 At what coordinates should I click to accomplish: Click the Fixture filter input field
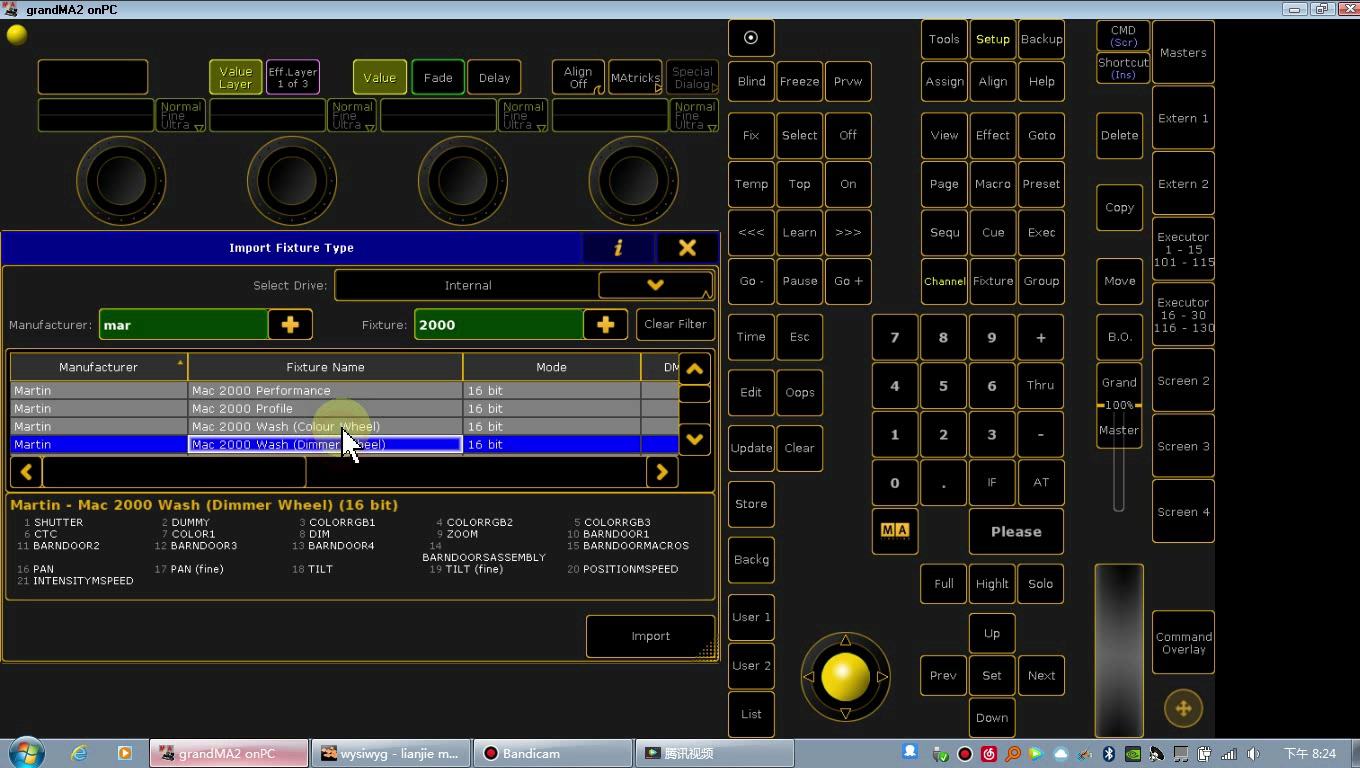(x=498, y=325)
